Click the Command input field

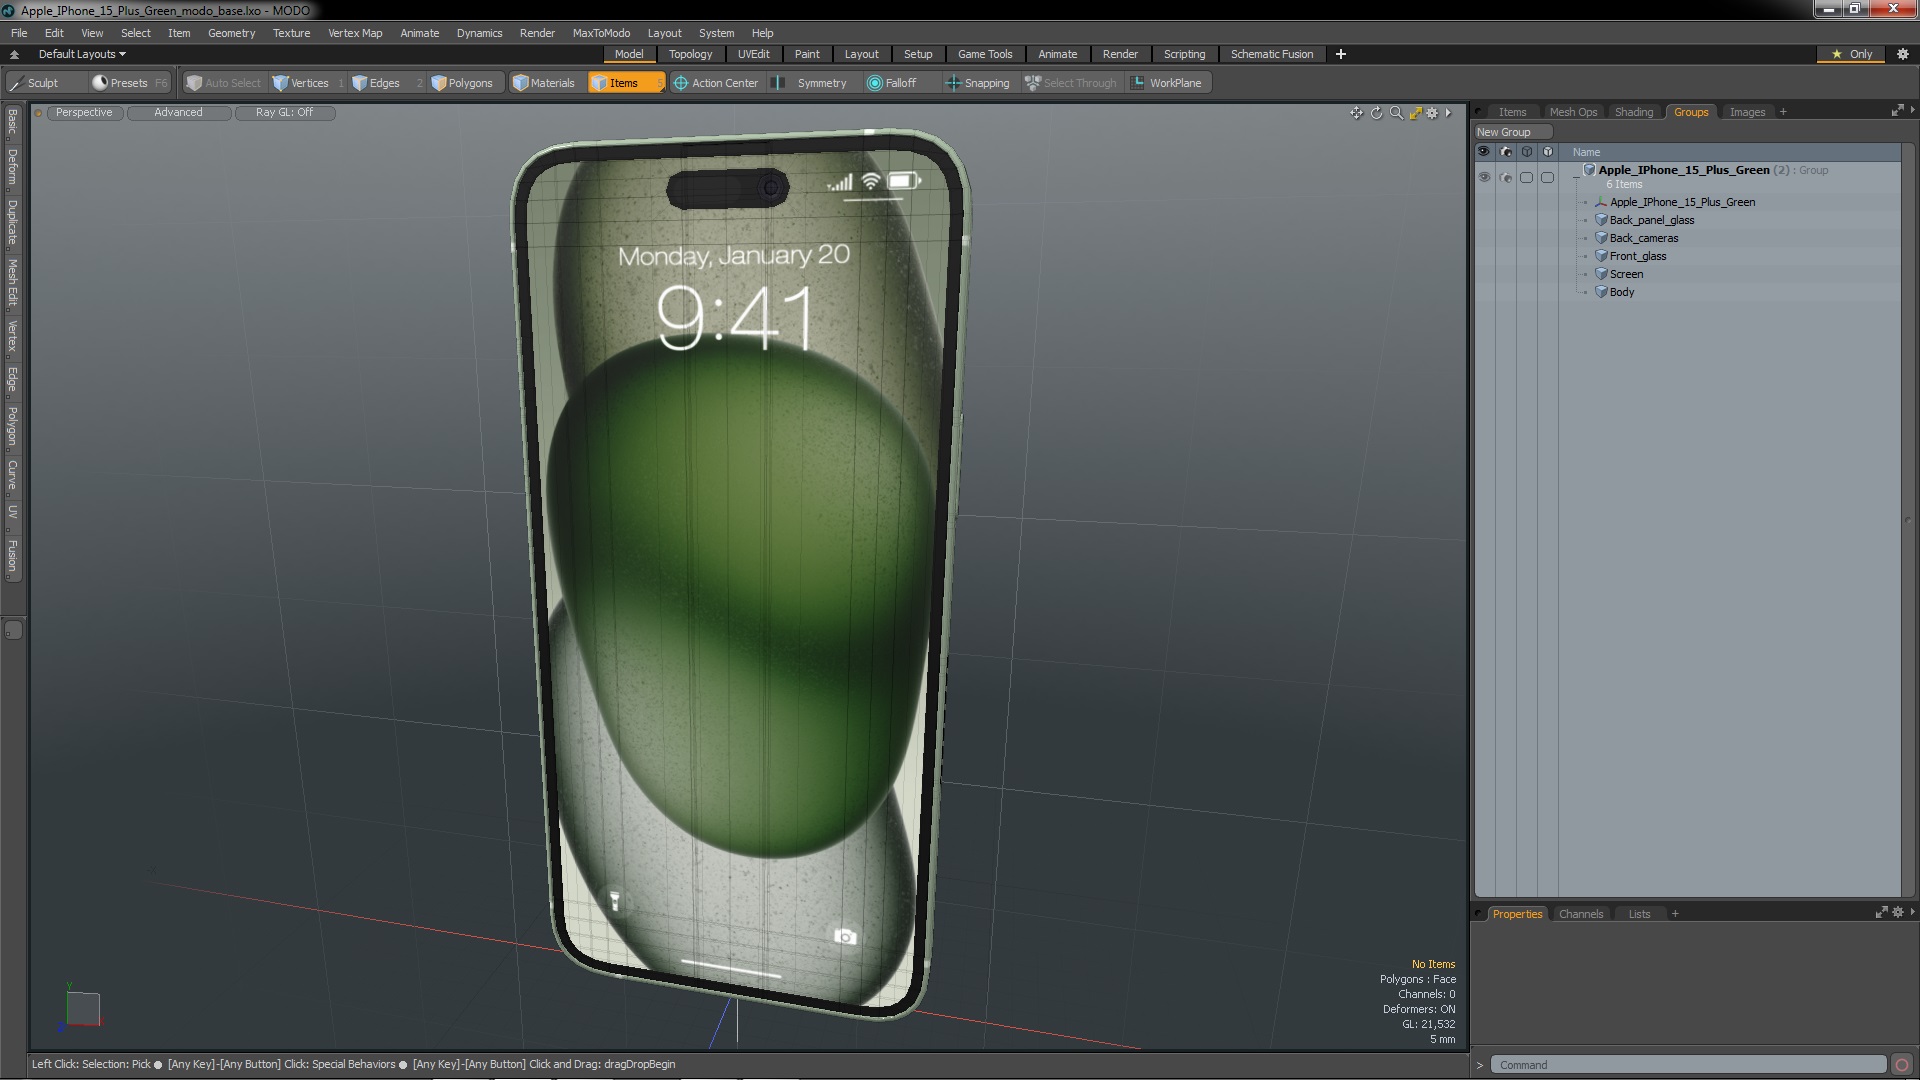1689,1065
